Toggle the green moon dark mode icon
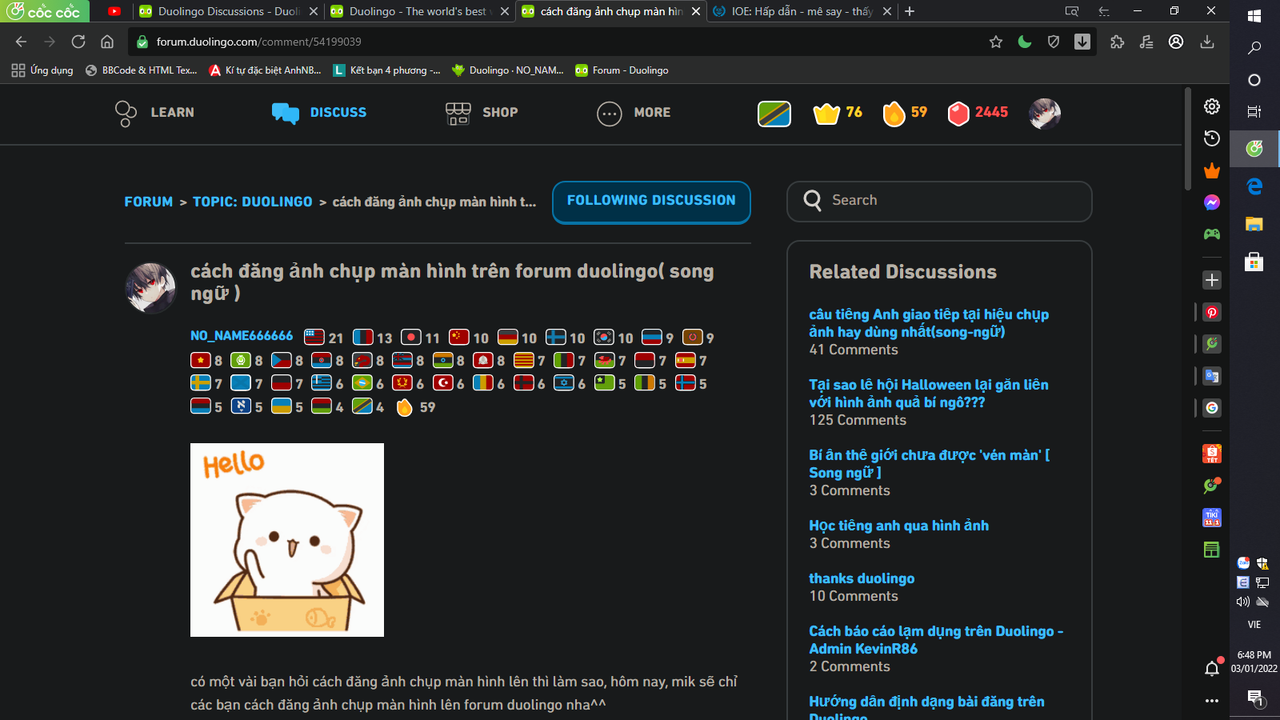Image resolution: width=1280 pixels, height=720 pixels. [x=1025, y=42]
